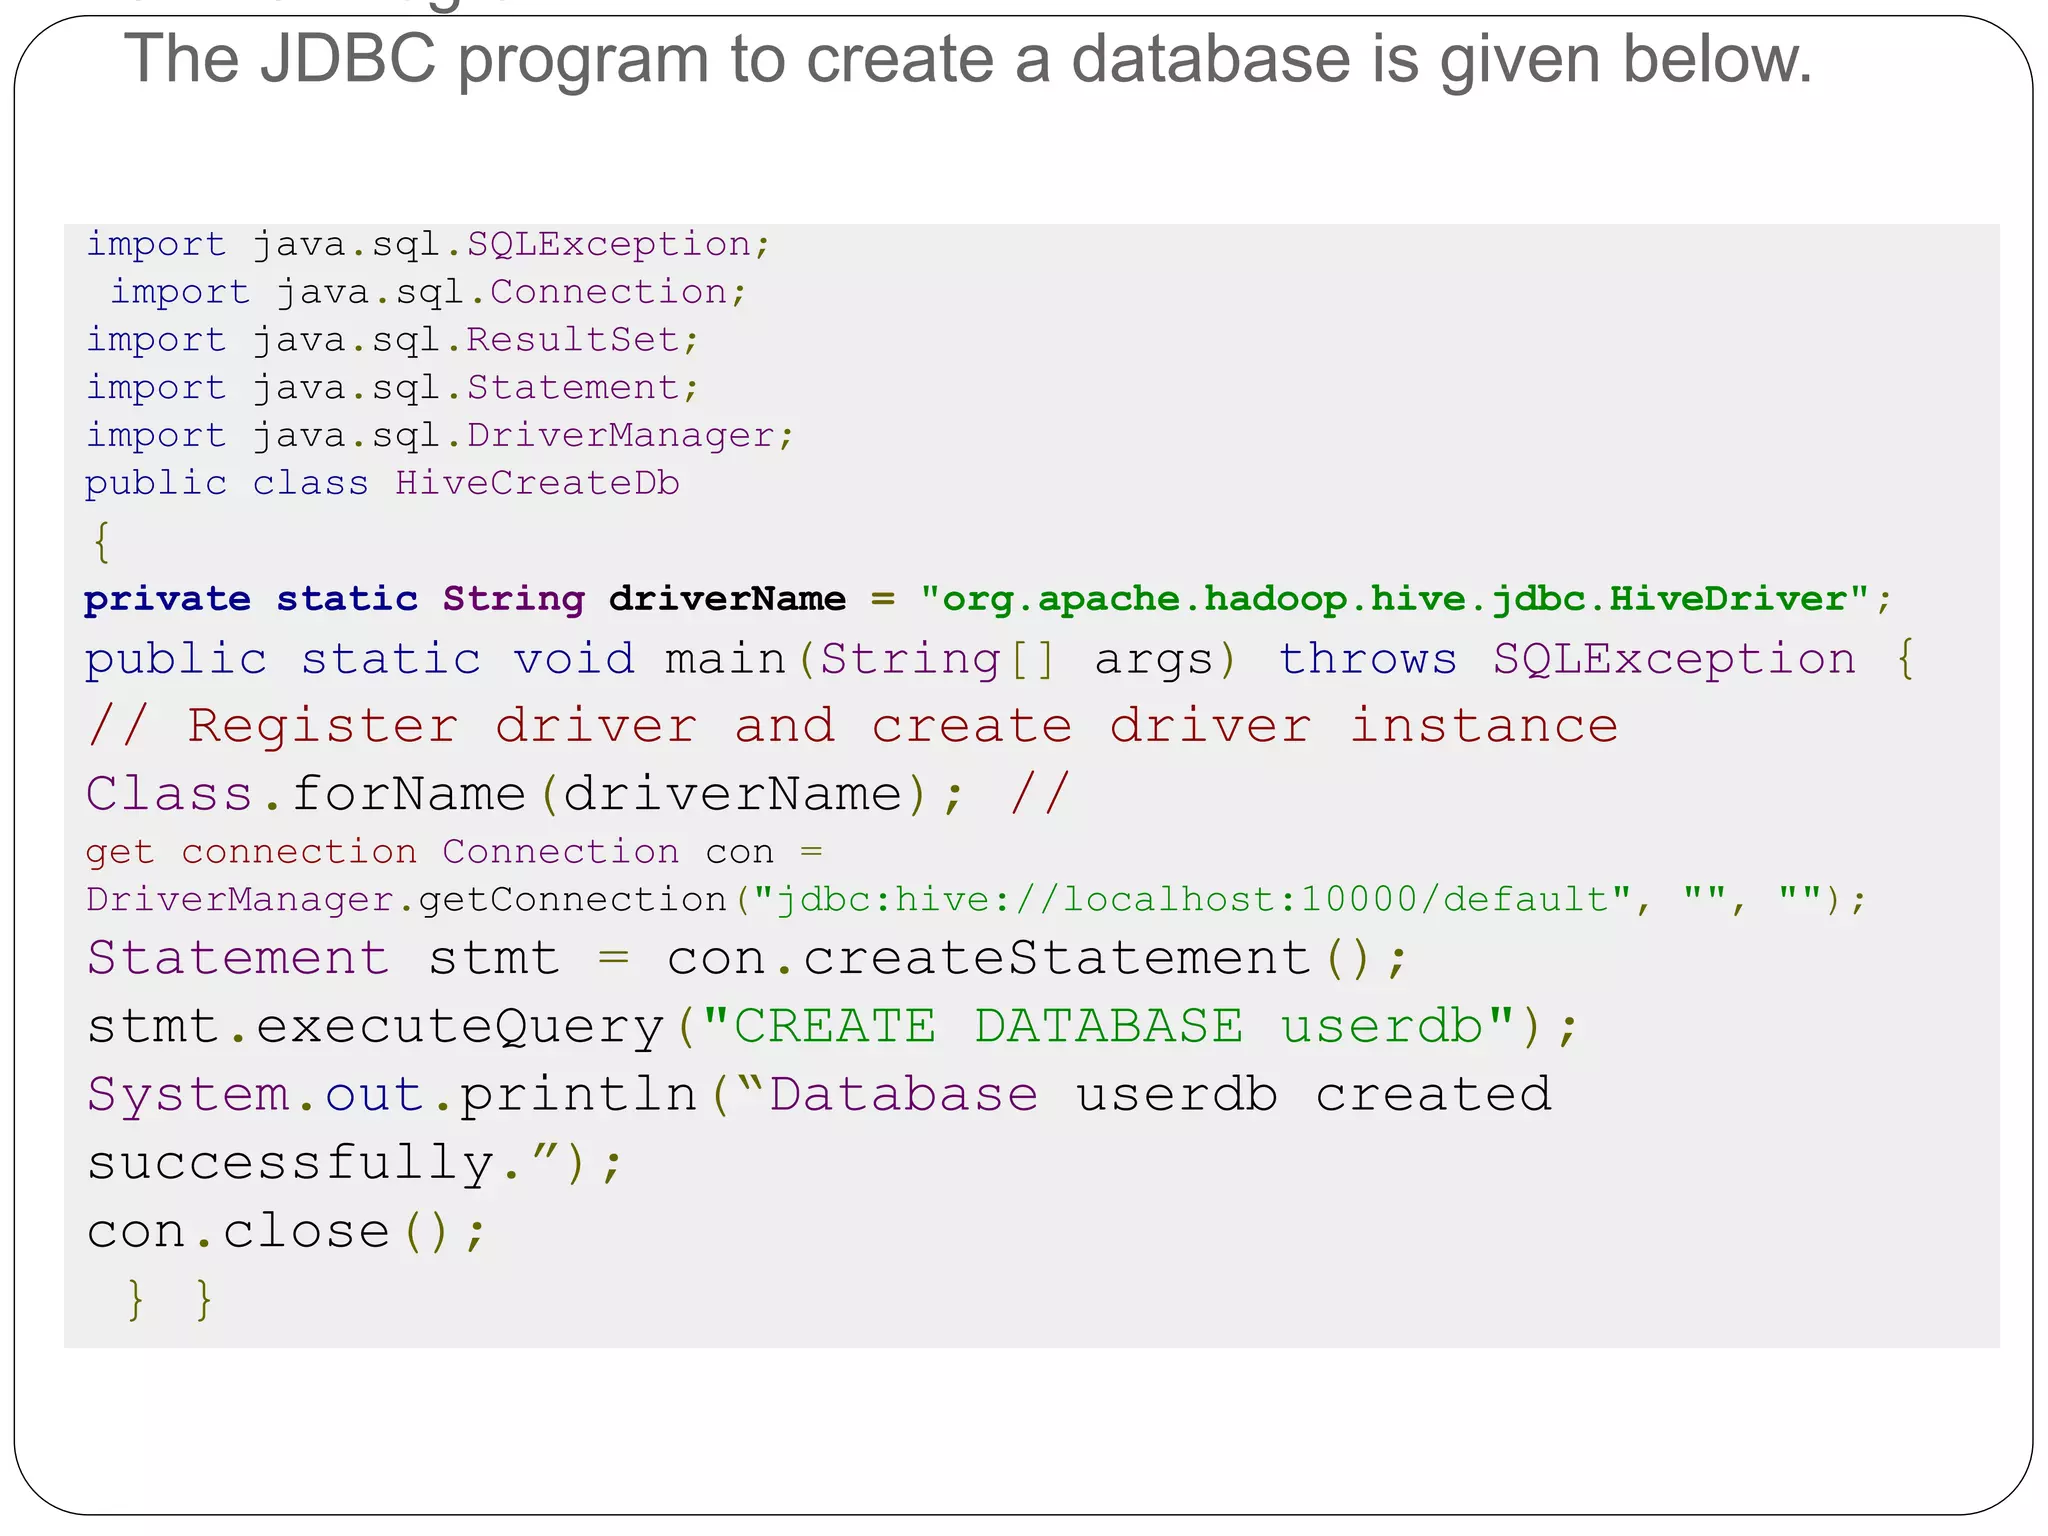2048x1536 pixels.
Task: Click the 'get connection Connection con =' line
Action: click(x=454, y=852)
